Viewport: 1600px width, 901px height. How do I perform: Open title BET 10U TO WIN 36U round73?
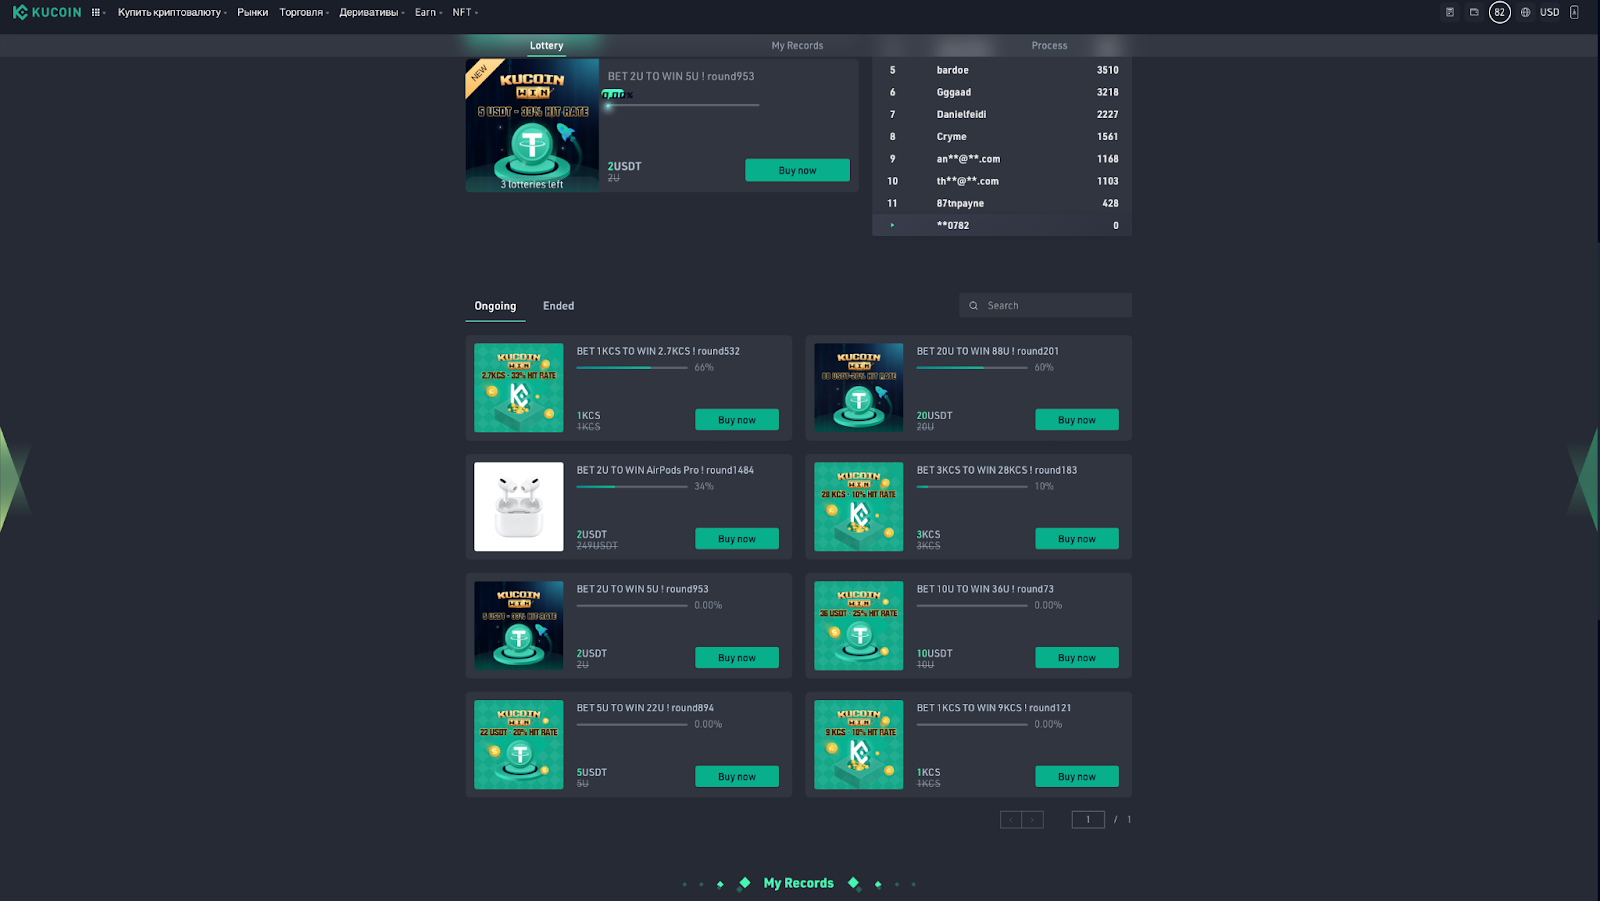(985, 589)
